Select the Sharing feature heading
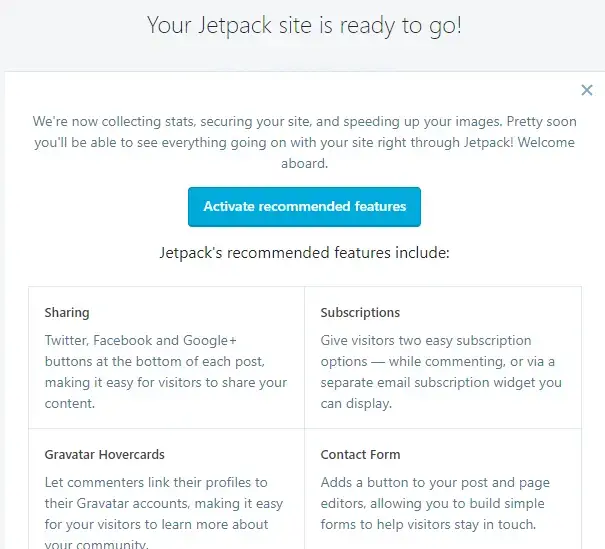The width and height of the screenshot is (605, 549). point(67,313)
